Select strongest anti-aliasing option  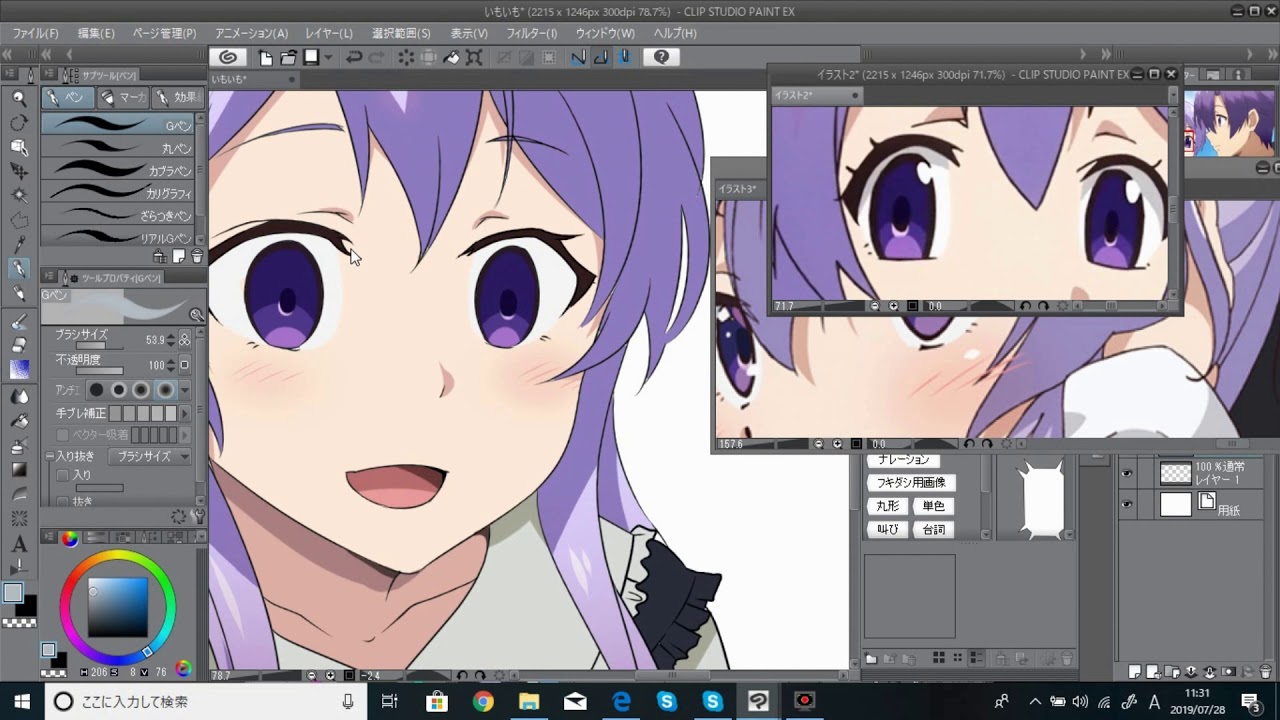(165, 390)
